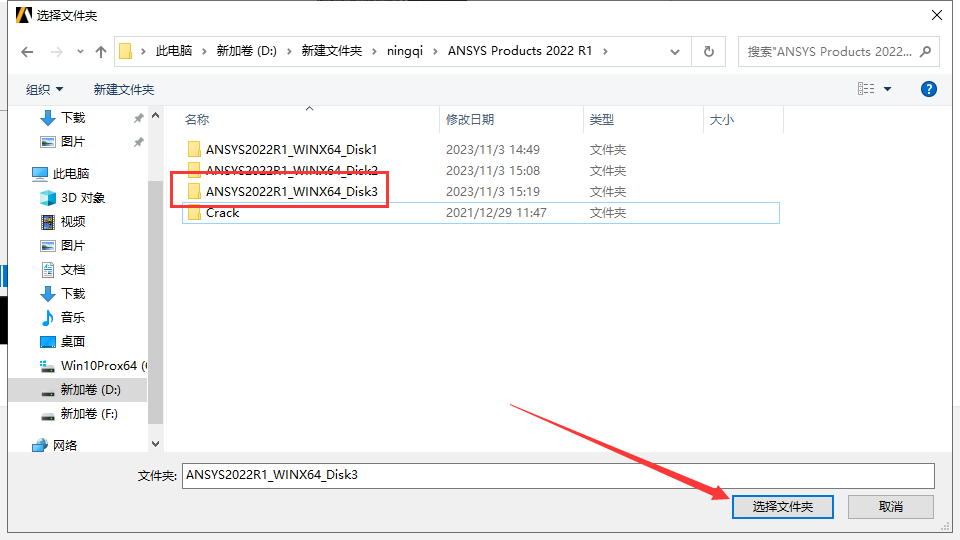Image resolution: width=960 pixels, height=540 pixels.
Task: Open 3D 对象 in the sidebar
Action: click(82, 197)
